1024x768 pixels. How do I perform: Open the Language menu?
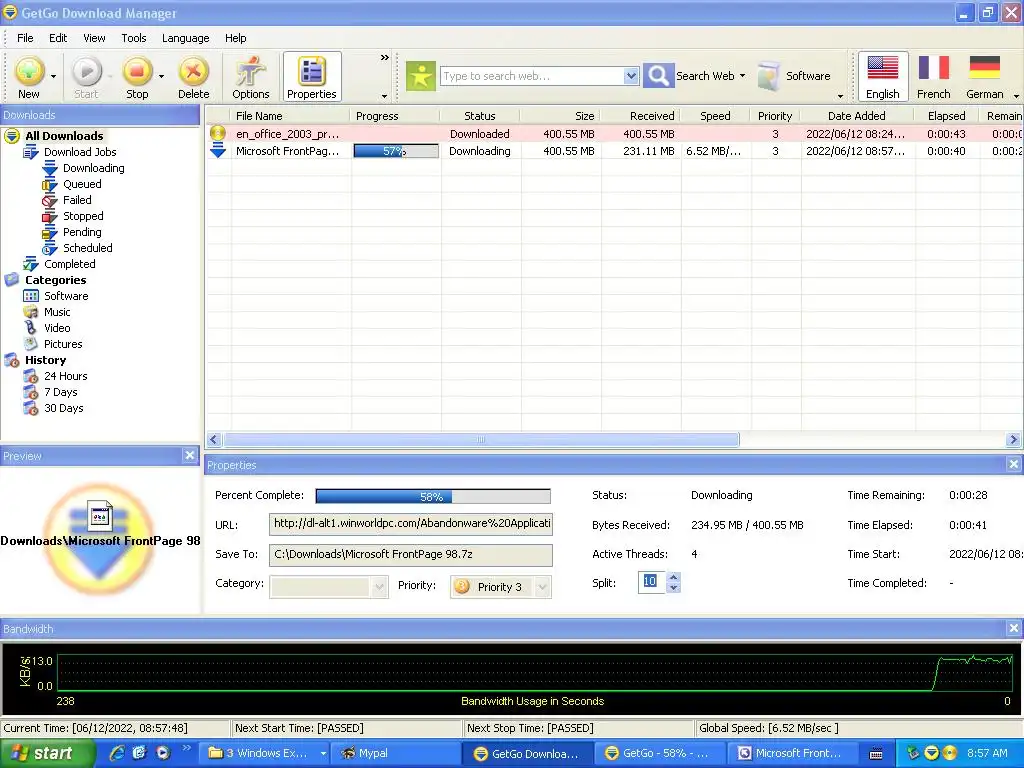[x=185, y=38]
